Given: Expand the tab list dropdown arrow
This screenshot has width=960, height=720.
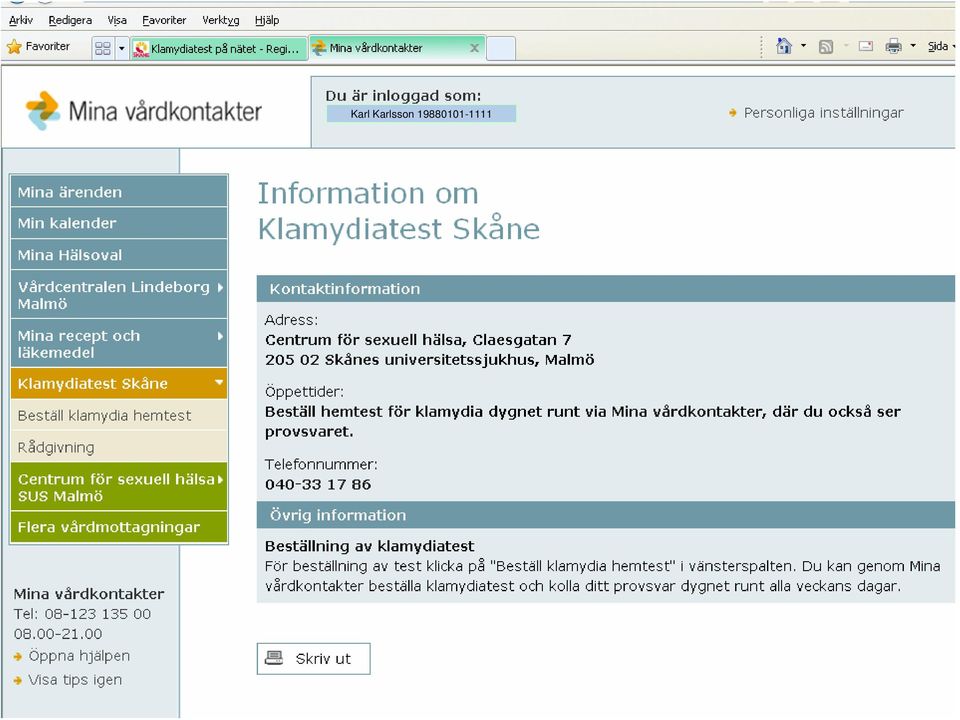Looking at the screenshot, I should 121,48.
